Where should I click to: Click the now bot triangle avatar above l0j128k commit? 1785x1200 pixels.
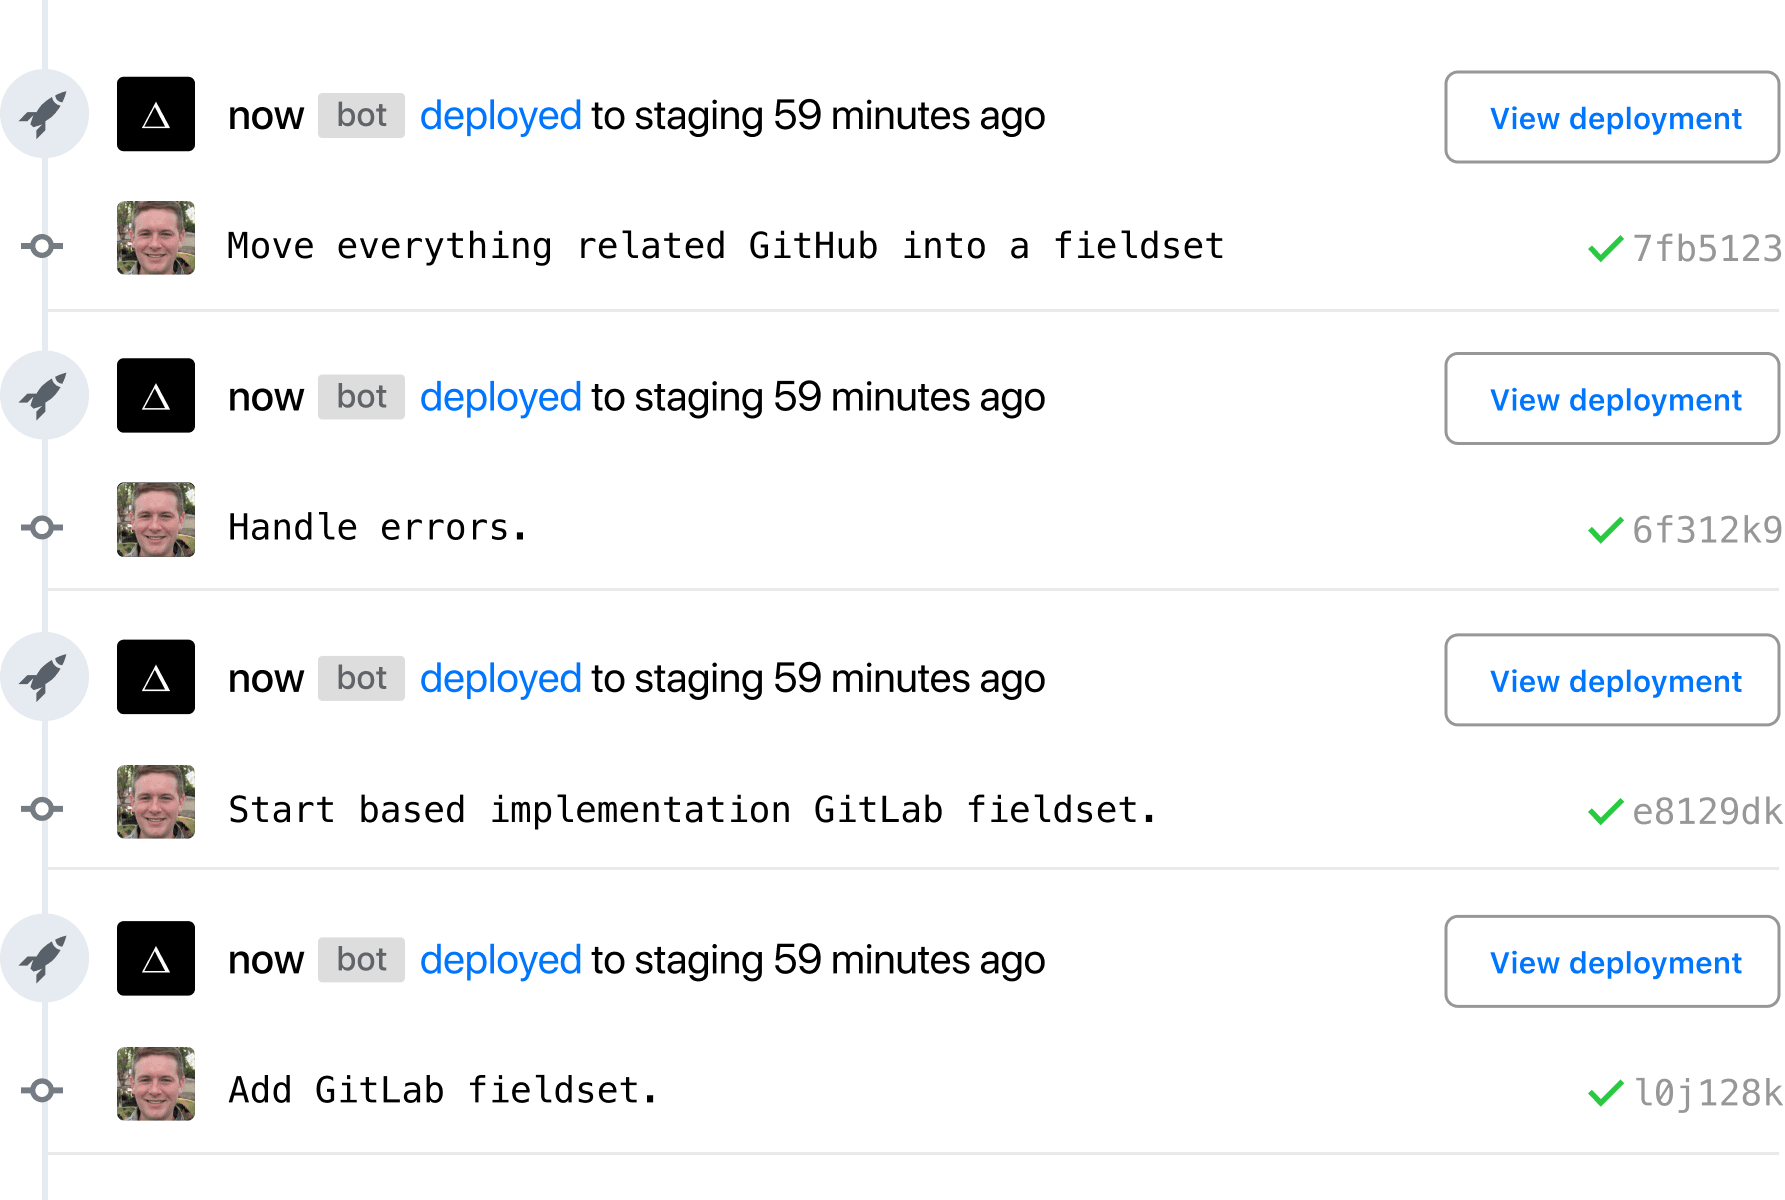(156, 958)
